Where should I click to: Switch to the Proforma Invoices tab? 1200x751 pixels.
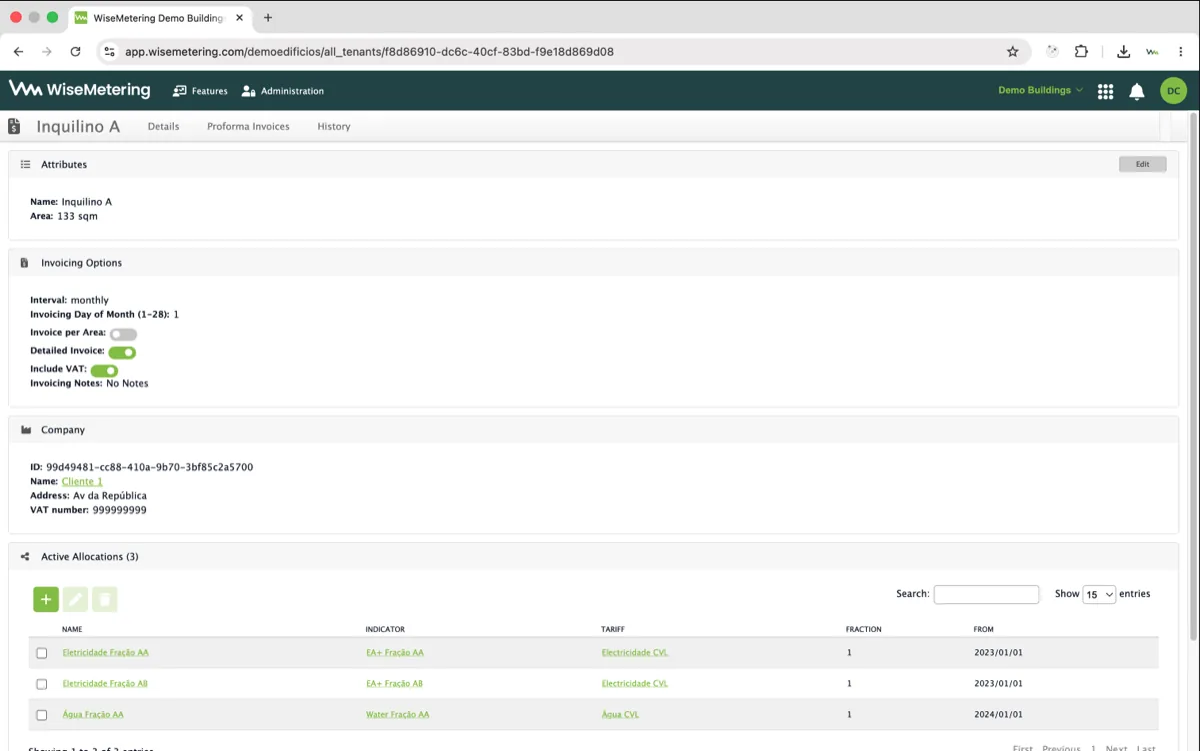(x=248, y=127)
